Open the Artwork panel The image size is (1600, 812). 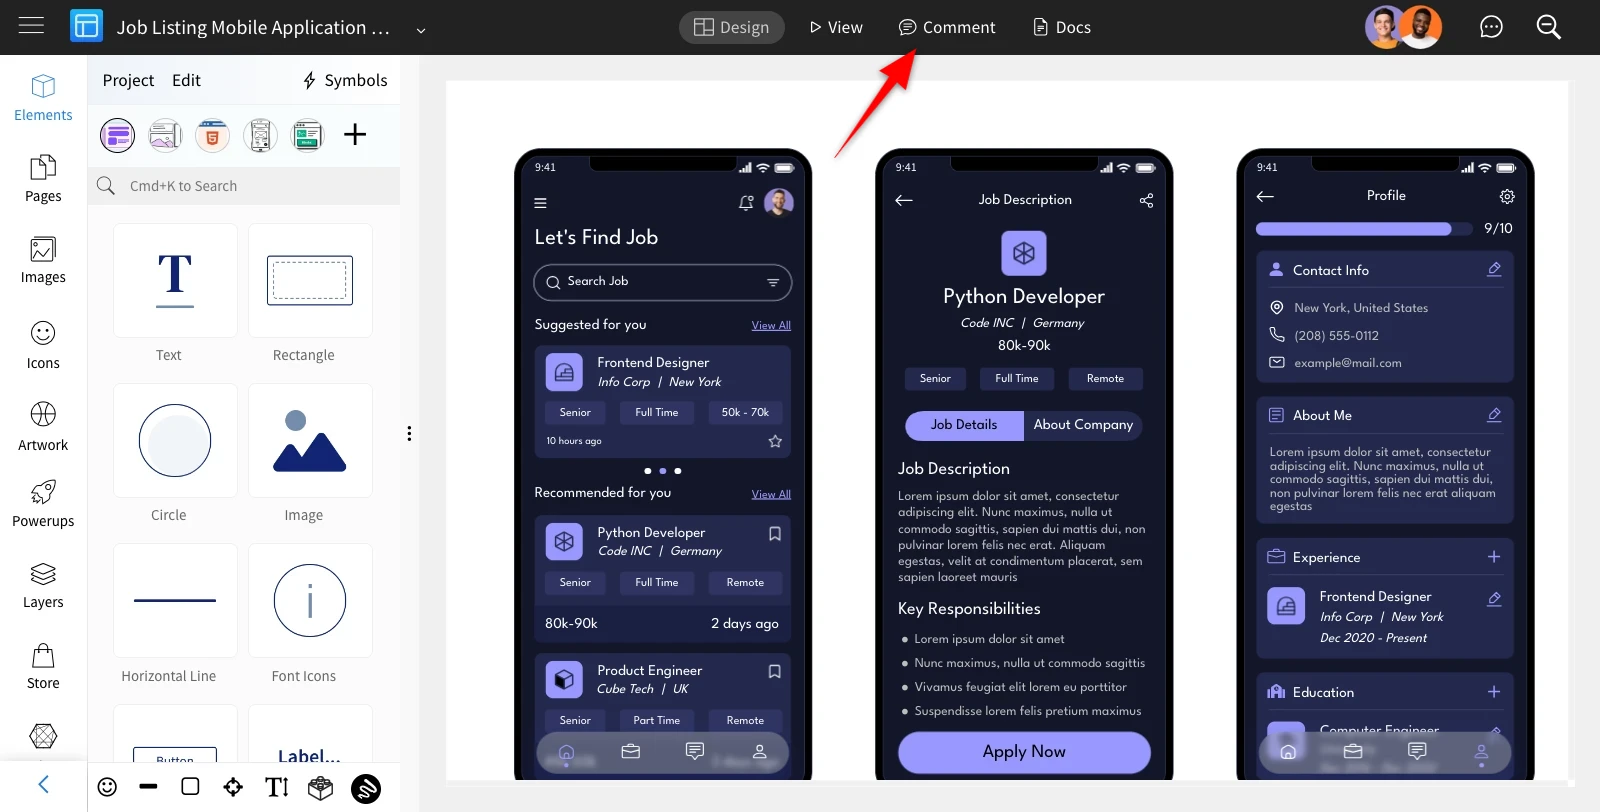tap(43, 427)
